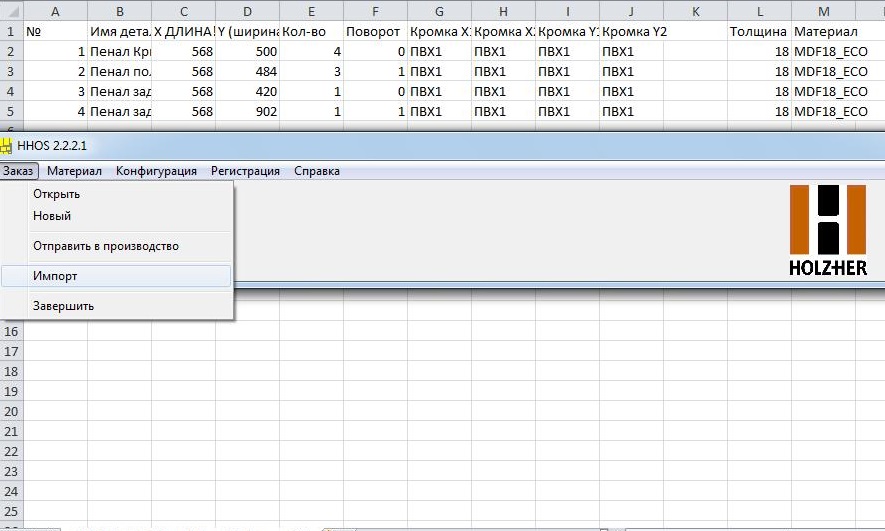Select spreadsheet column F header
Viewport: 885px width, 531px height.
tap(375, 11)
